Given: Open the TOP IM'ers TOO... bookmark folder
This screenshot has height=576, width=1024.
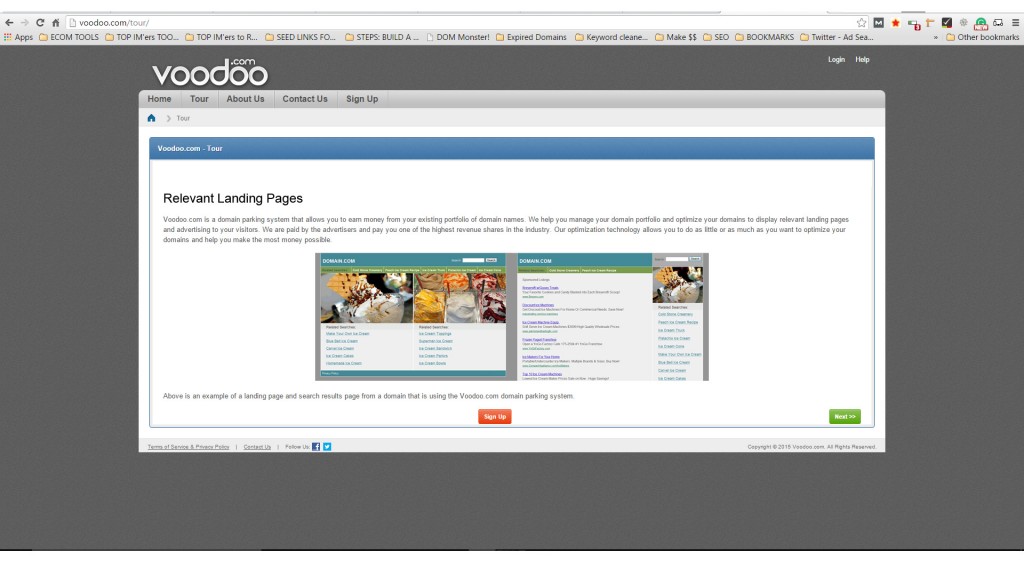Looking at the screenshot, I should [142, 37].
